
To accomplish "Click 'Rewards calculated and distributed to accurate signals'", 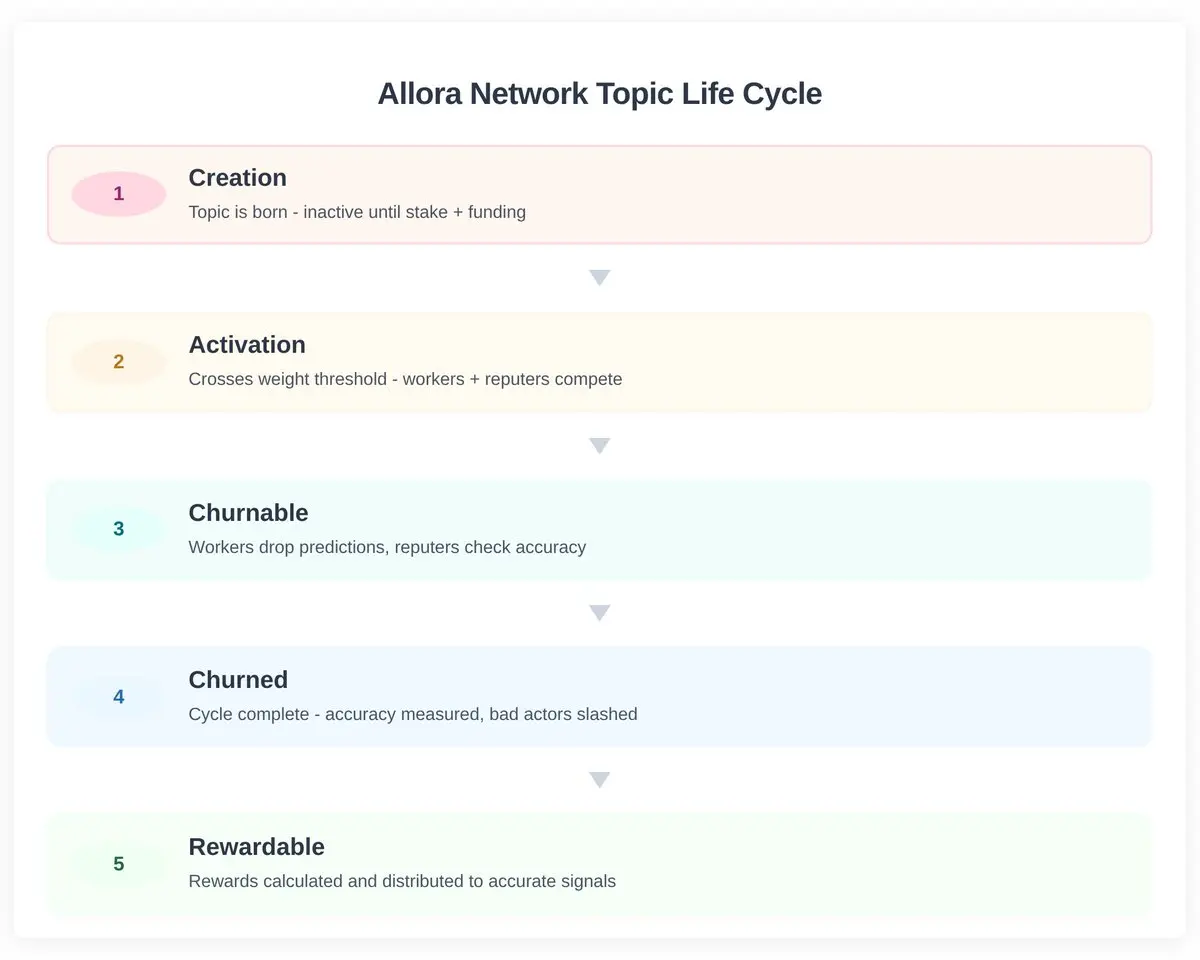I will point(402,882).
